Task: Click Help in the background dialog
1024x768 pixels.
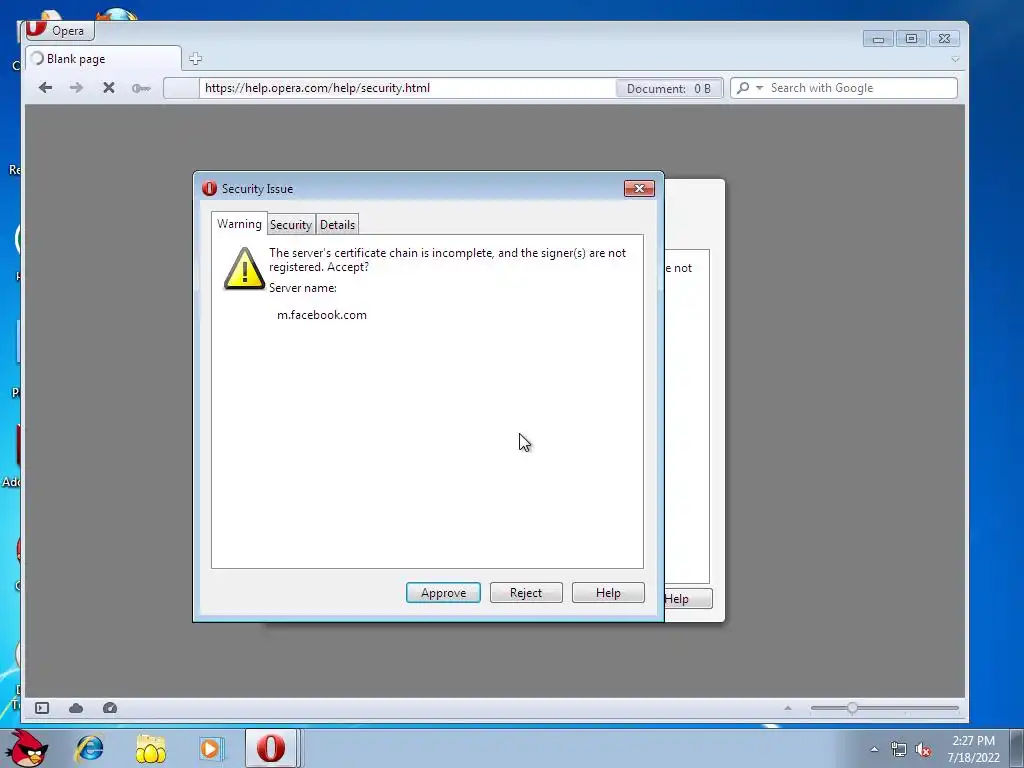Action: [688, 599]
